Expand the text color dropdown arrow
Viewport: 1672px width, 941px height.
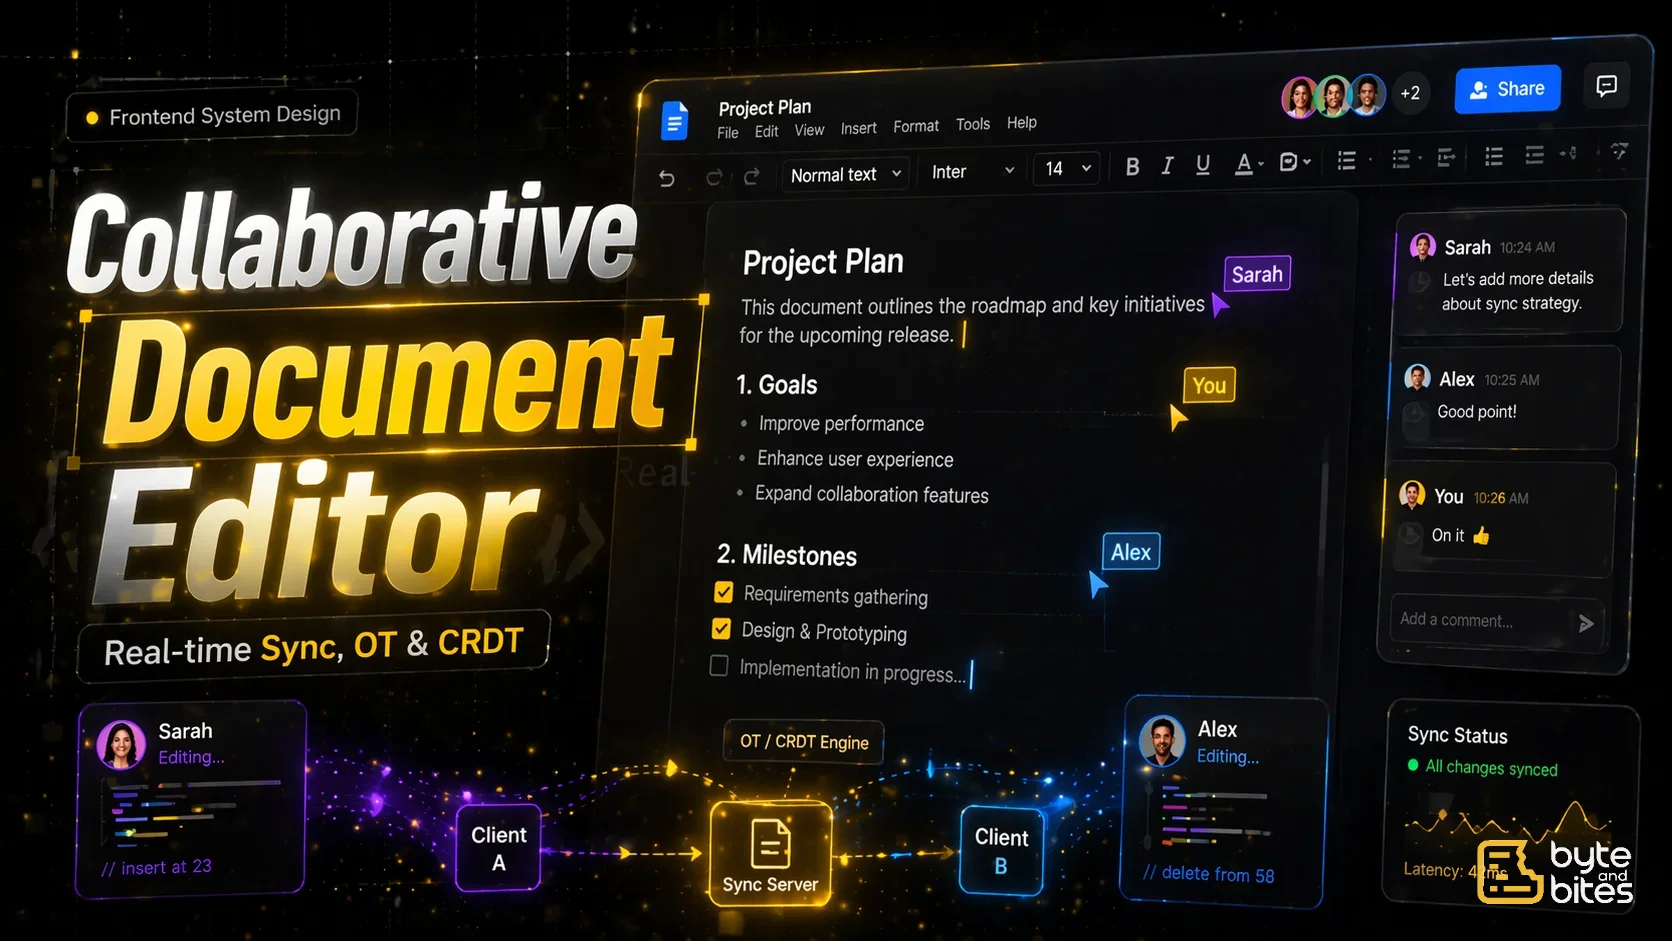pyautogui.click(x=1261, y=164)
